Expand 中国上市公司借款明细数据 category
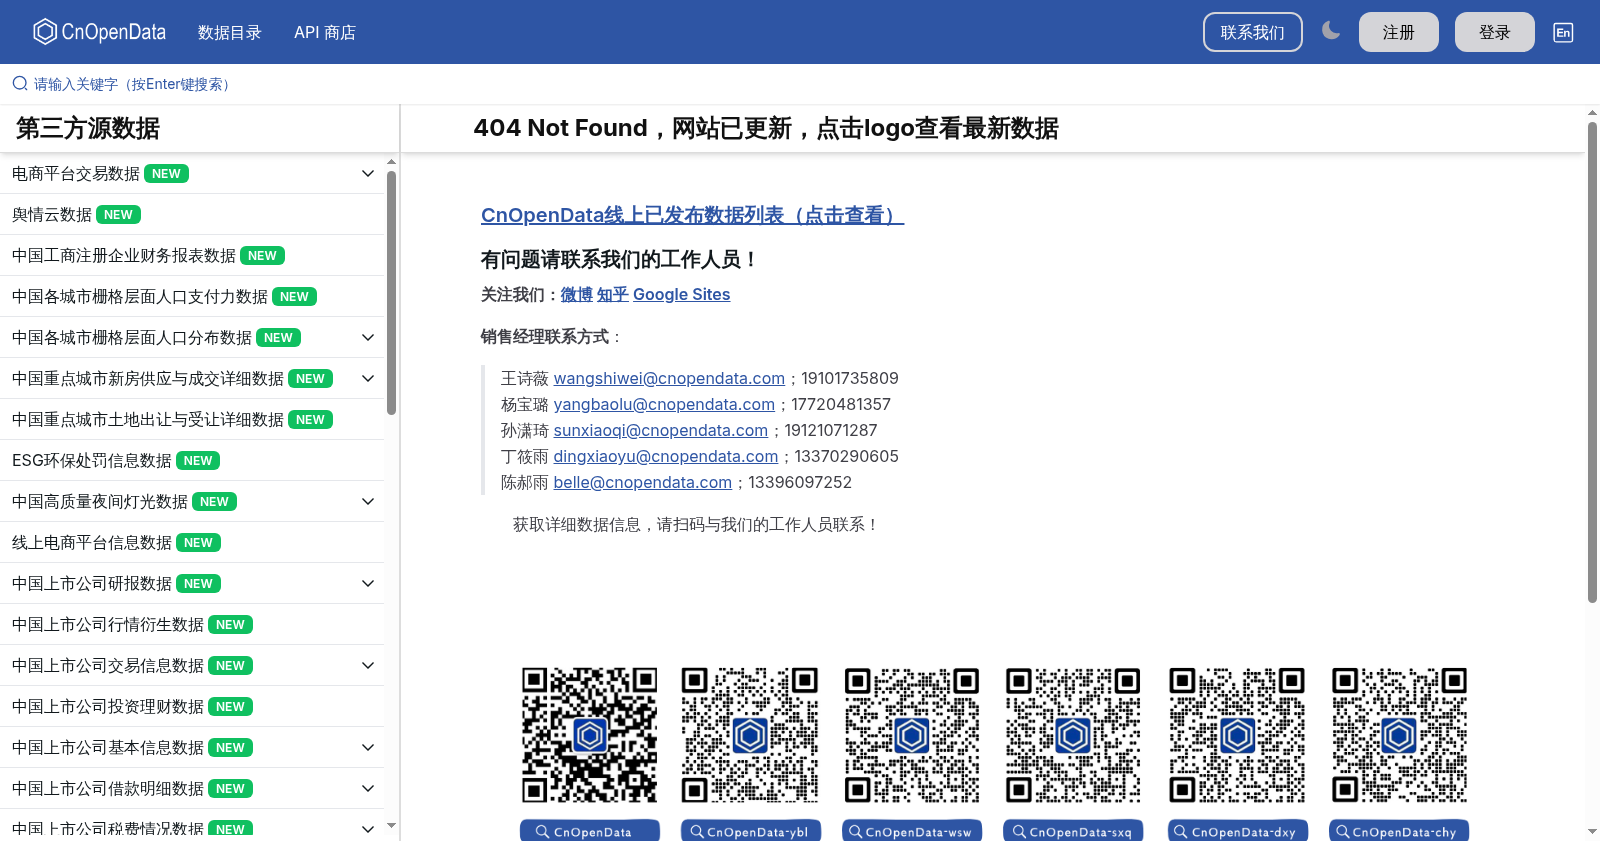Image resolution: width=1600 pixels, height=857 pixels. (x=368, y=789)
